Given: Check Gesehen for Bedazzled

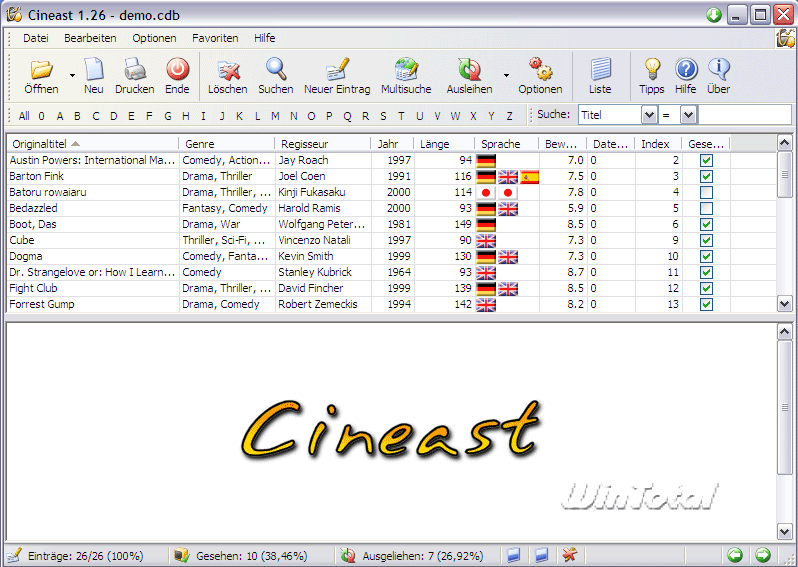Looking at the screenshot, I should [706, 209].
